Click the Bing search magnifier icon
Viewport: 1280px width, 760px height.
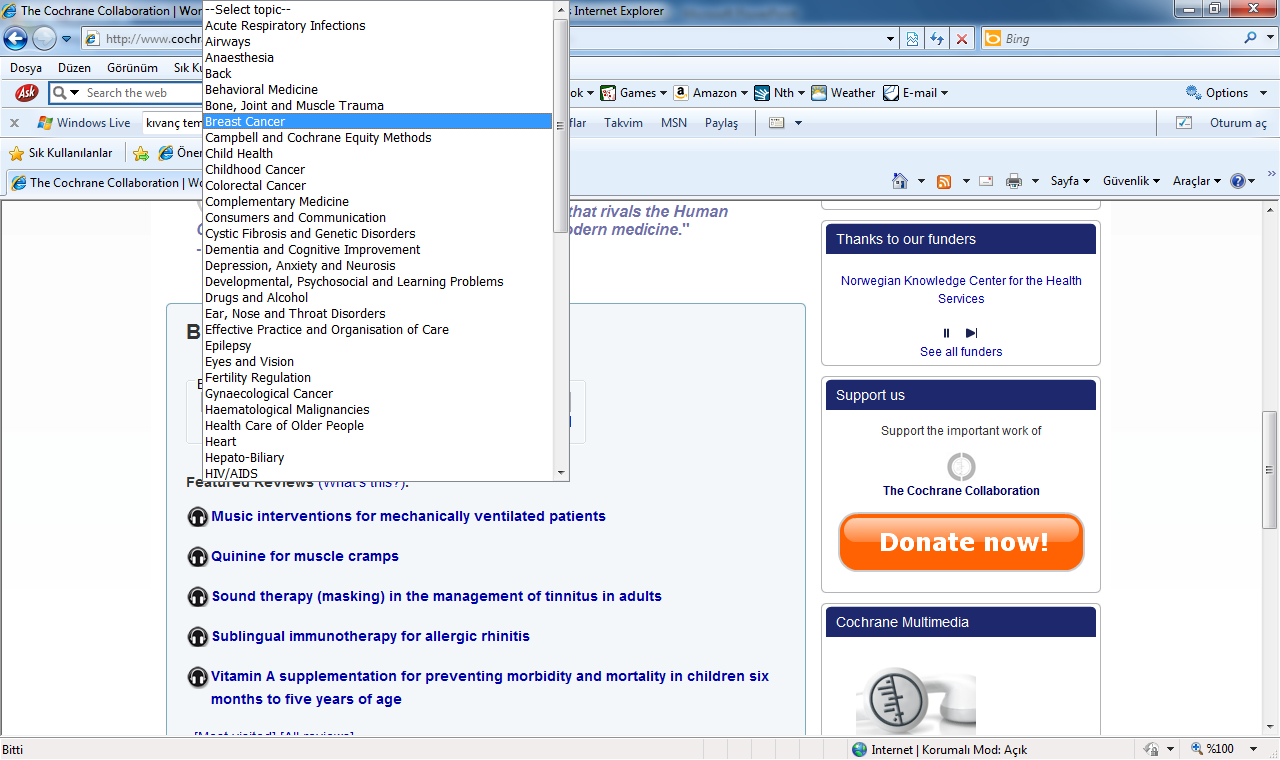(1250, 38)
